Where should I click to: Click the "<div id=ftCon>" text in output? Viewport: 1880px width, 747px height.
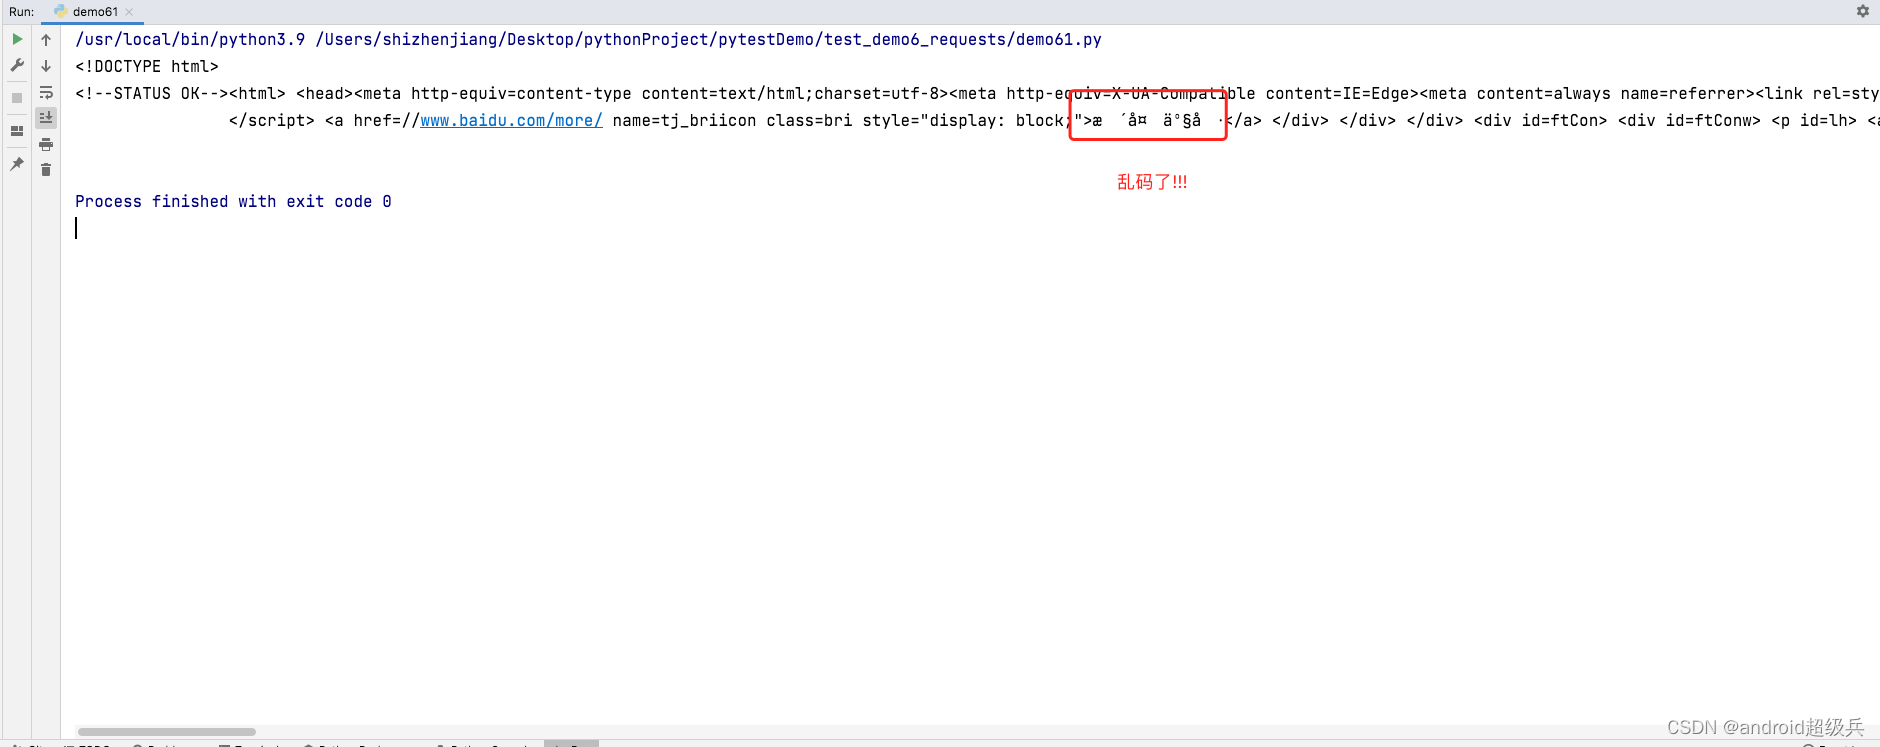tap(1541, 120)
